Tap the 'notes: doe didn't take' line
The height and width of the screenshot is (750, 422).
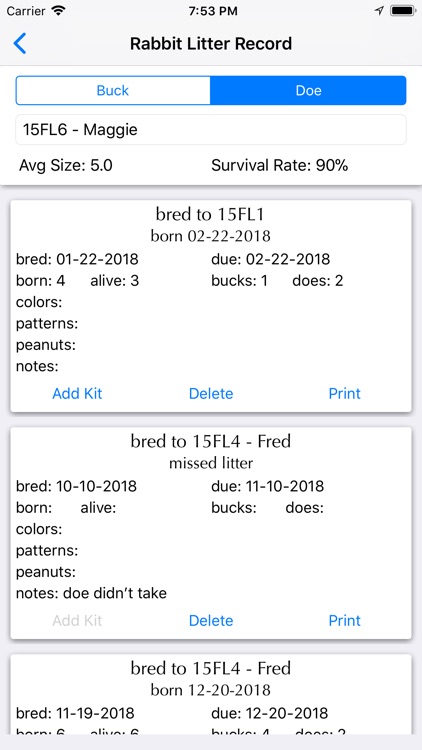click(91, 594)
